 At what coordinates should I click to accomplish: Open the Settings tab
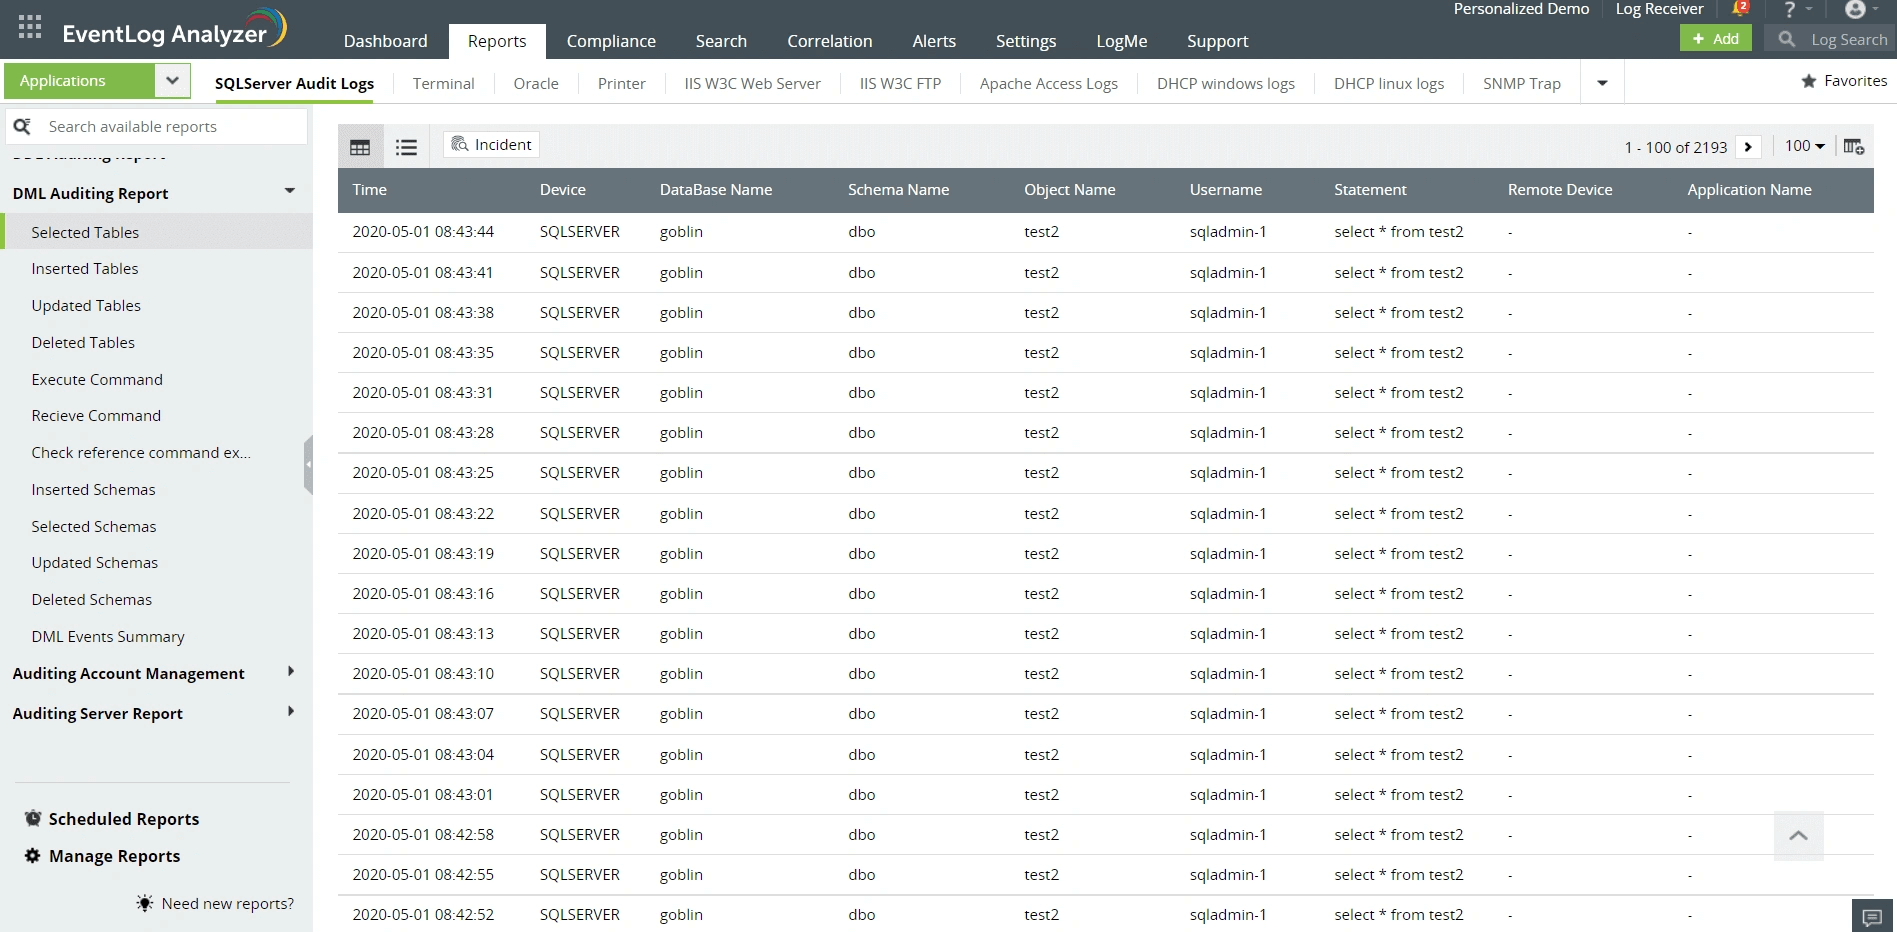click(x=1026, y=41)
